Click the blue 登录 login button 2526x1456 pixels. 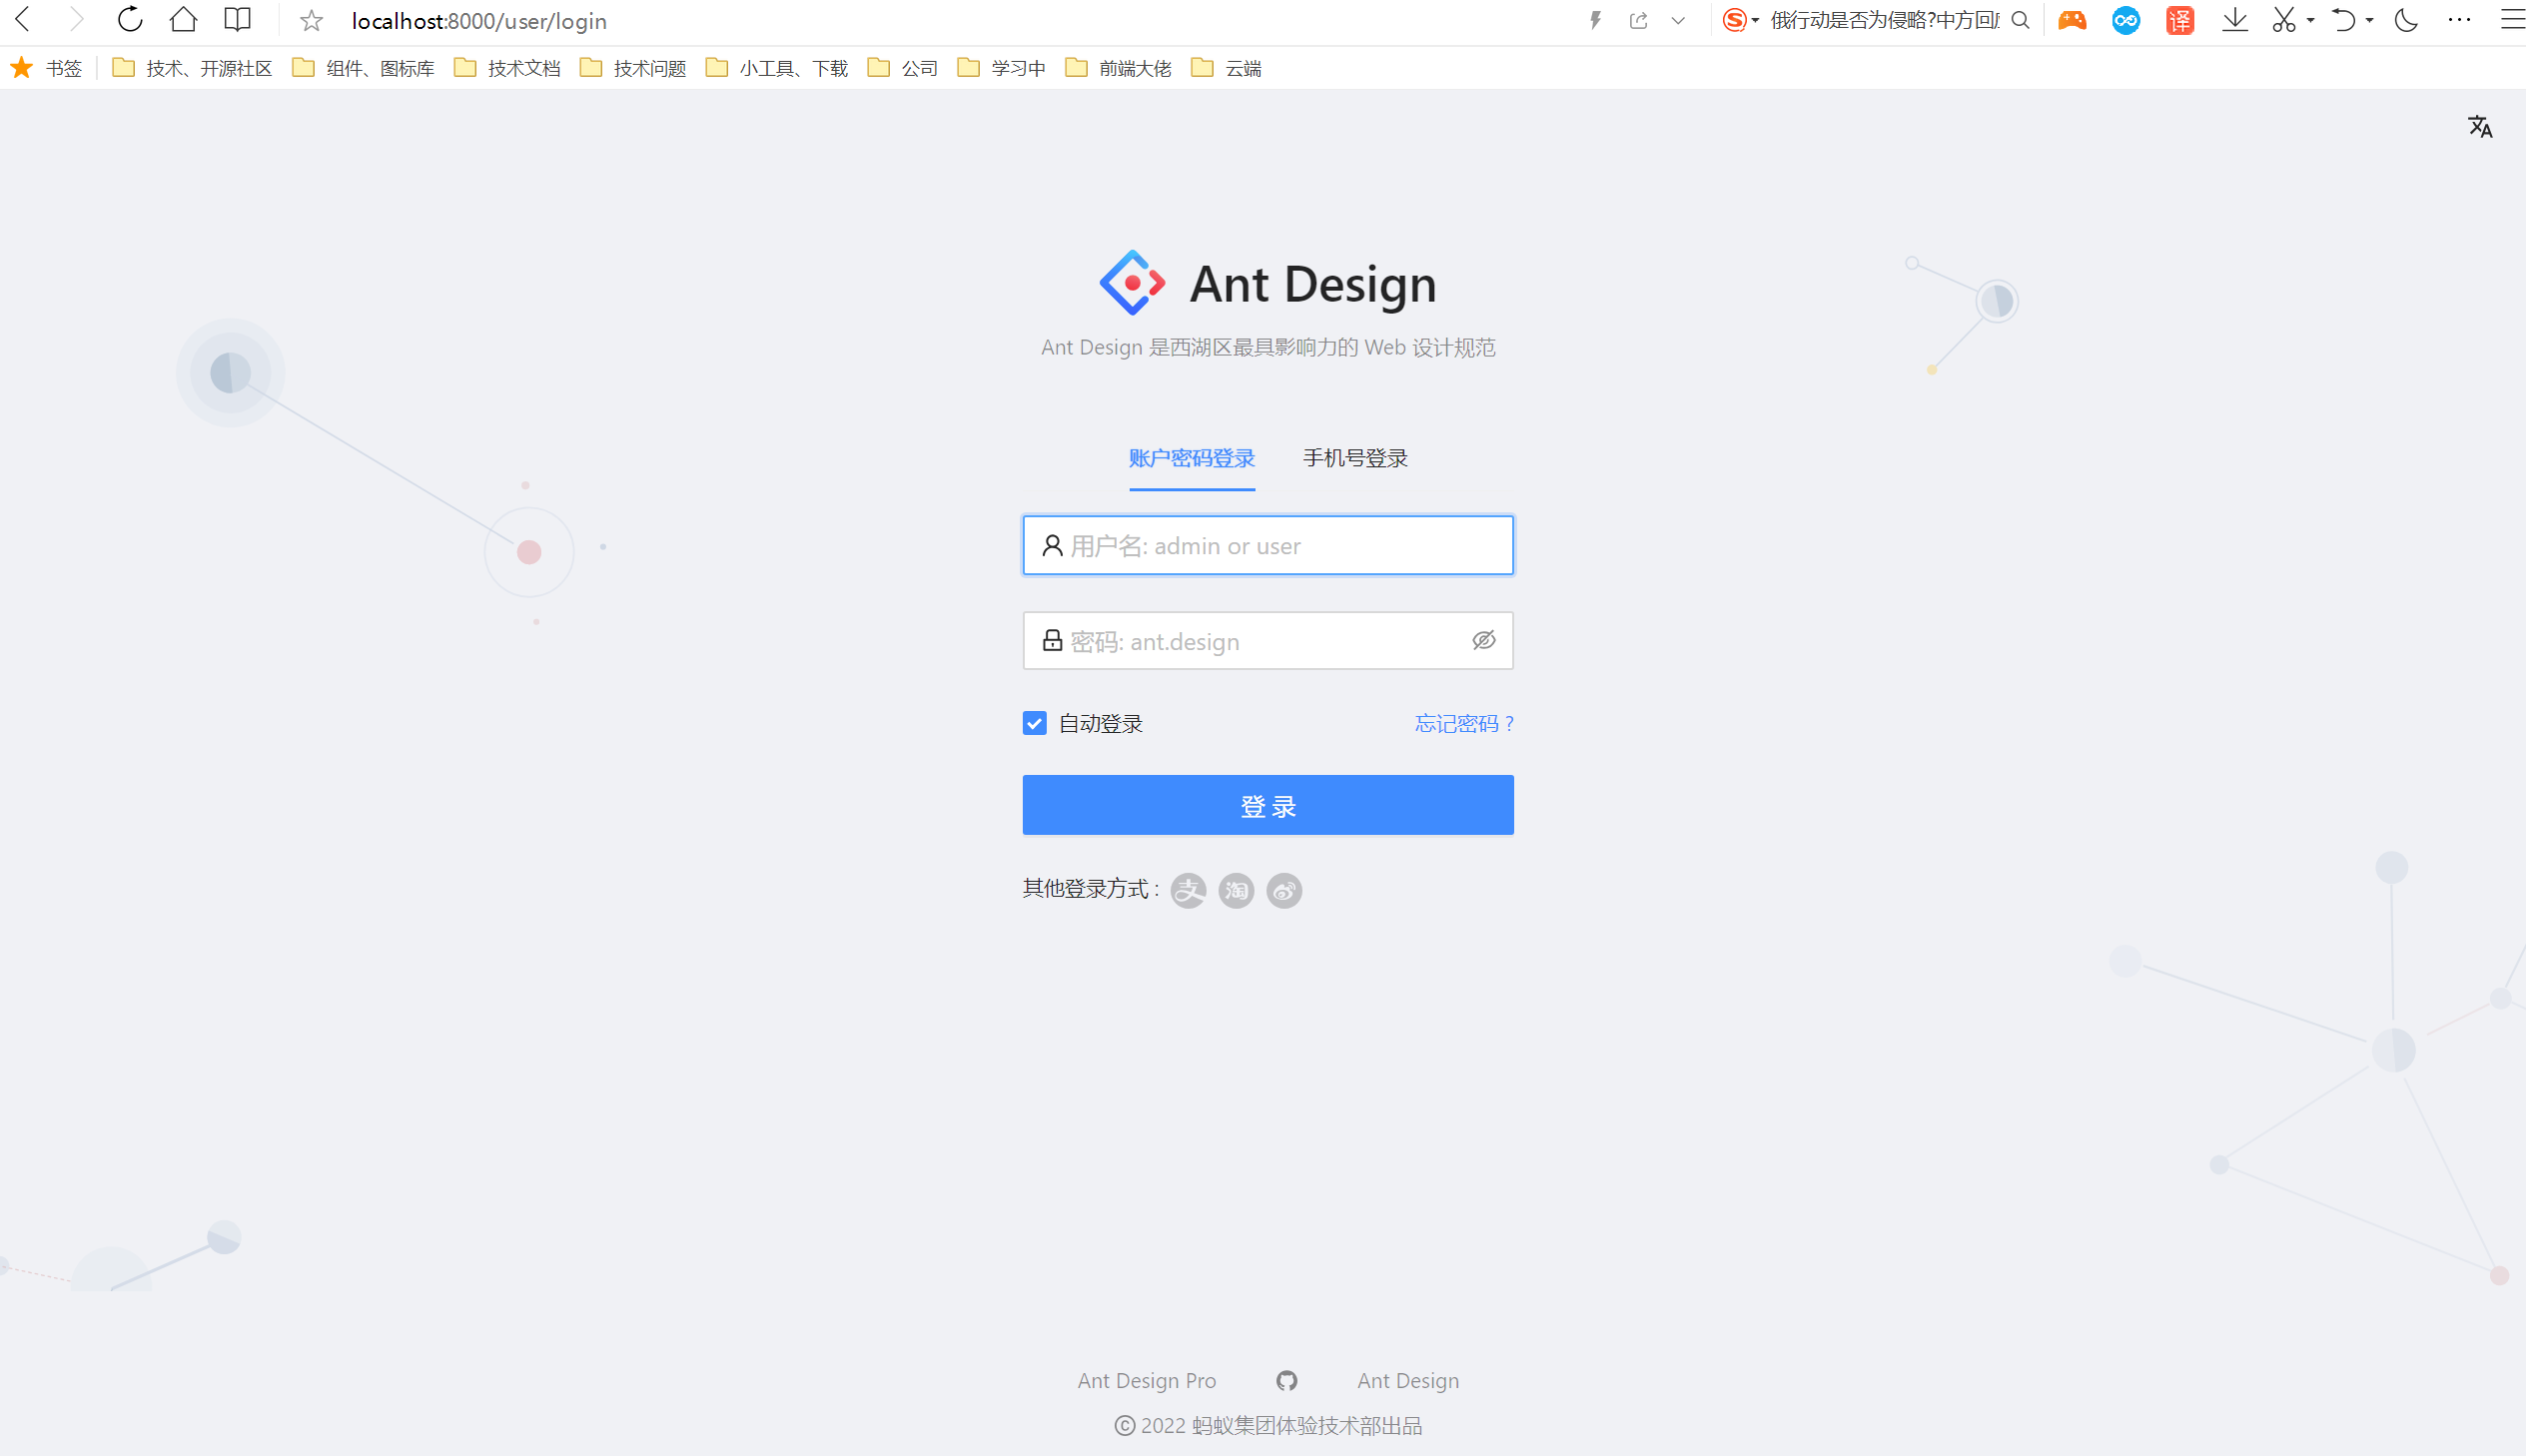click(1267, 804)
